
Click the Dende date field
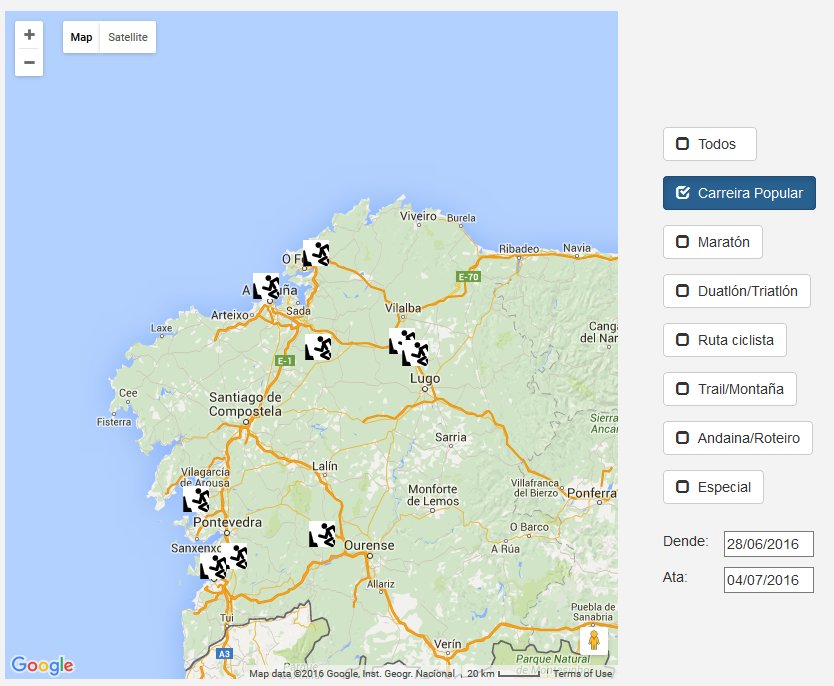click(x=769, y=544)
